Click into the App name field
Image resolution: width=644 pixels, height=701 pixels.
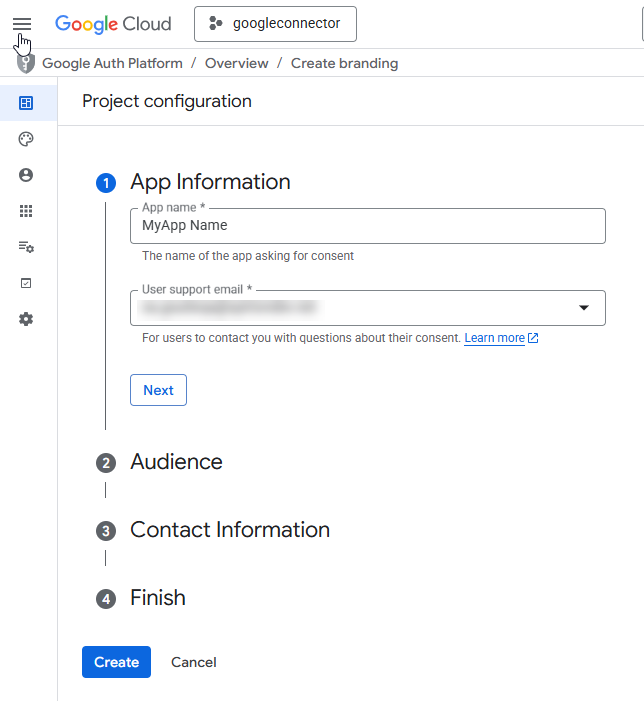point(367,226)
